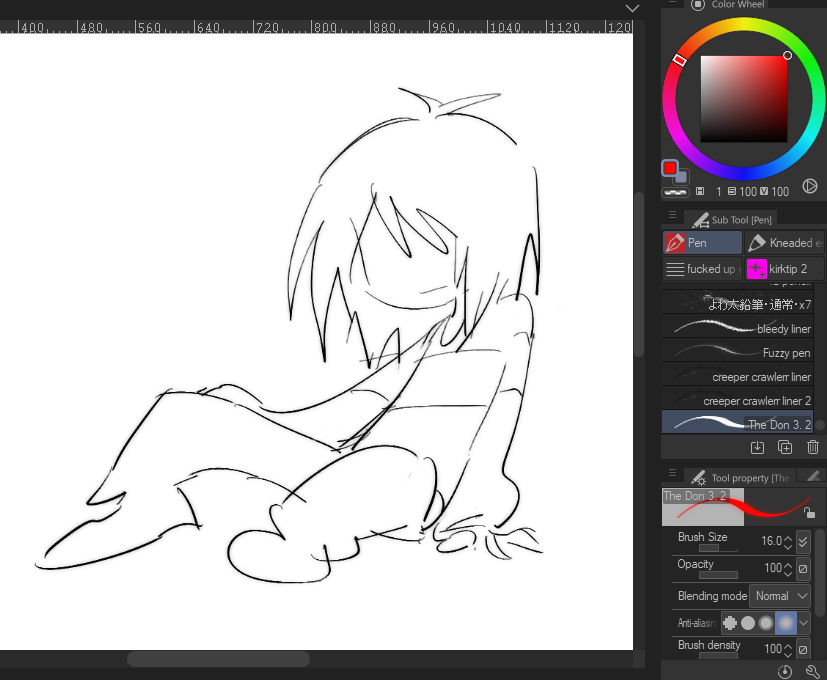
Task: Open Blending mode Normal dropdown
Action: (780, 596)
